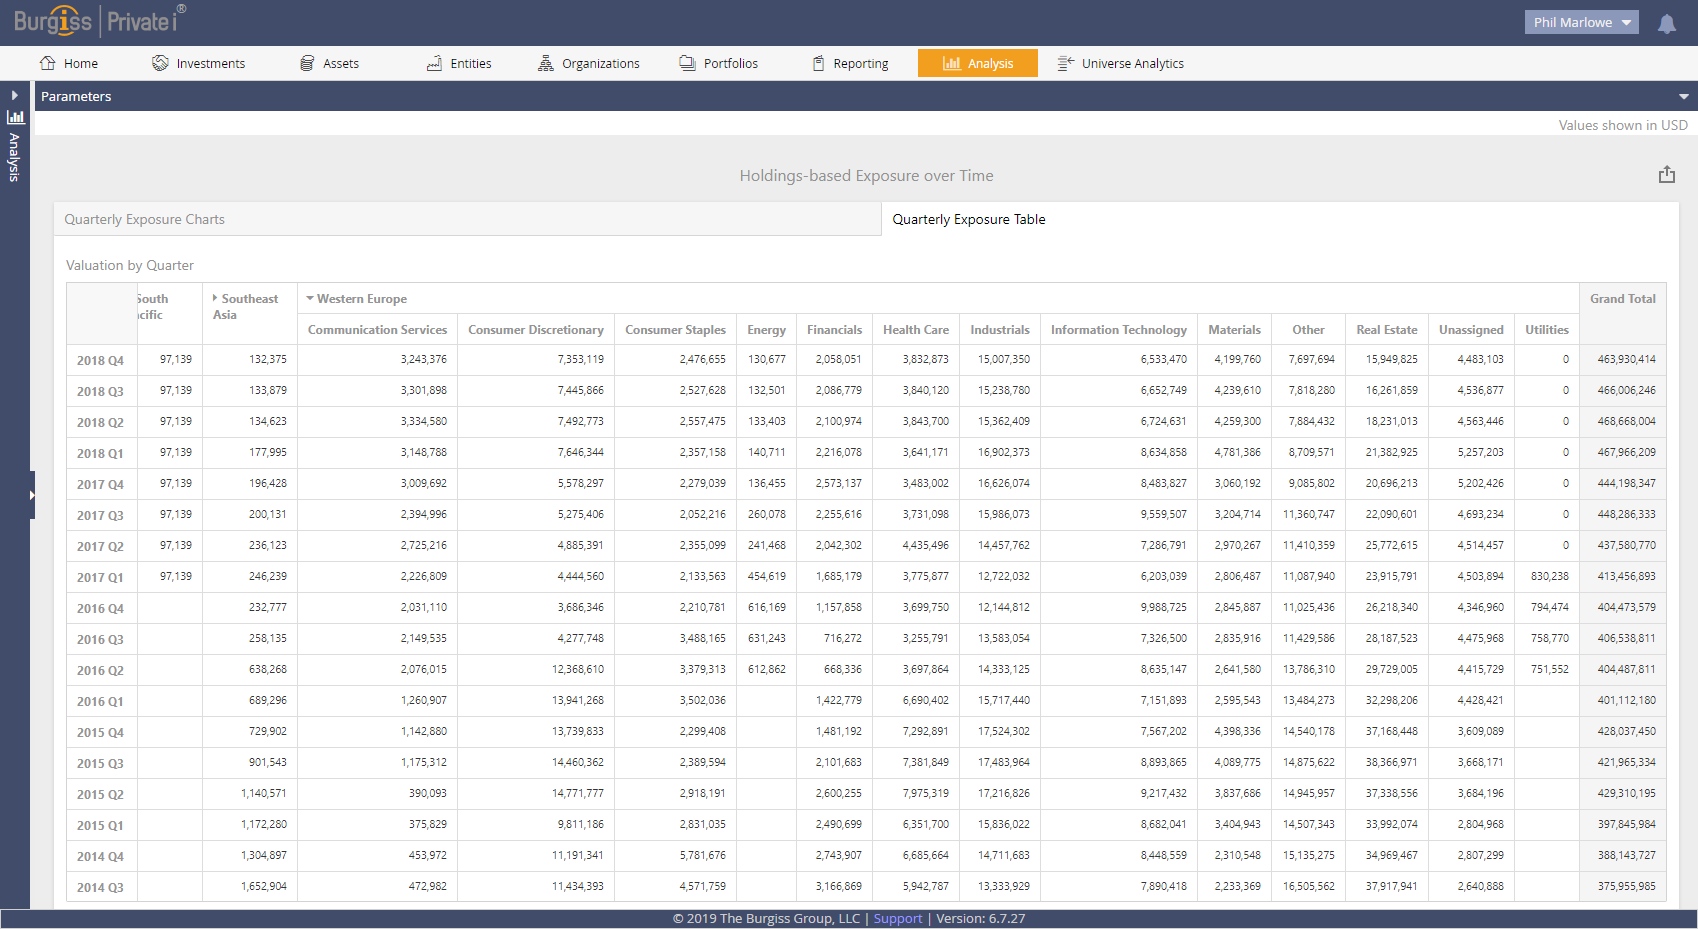Image resolution: width=1698 pixels, height=929 pixels.
Task: Click the vertical Analysis sidebar label
Action: coord(14,157)
